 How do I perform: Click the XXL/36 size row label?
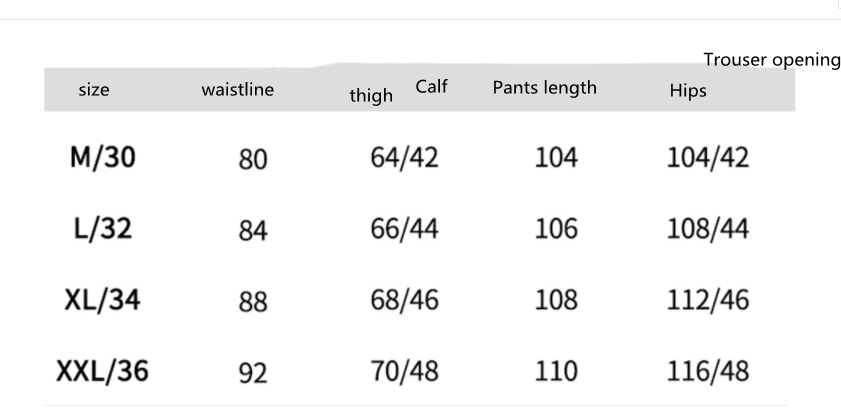pyautogui.click(x=101, y=371)
